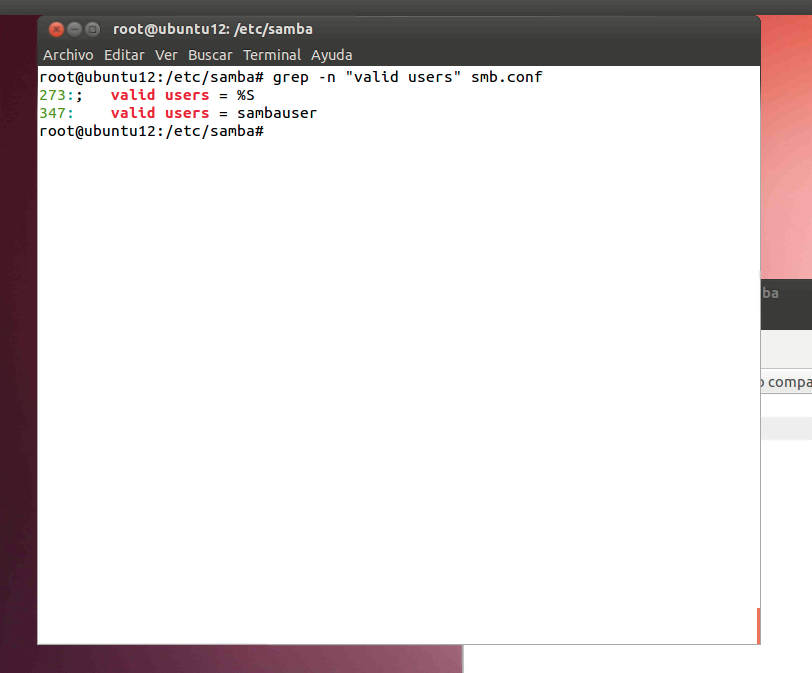Viewport: 812px width, 673px height.
Task: Open the Buscar menu
Action: tap(210, 55)
